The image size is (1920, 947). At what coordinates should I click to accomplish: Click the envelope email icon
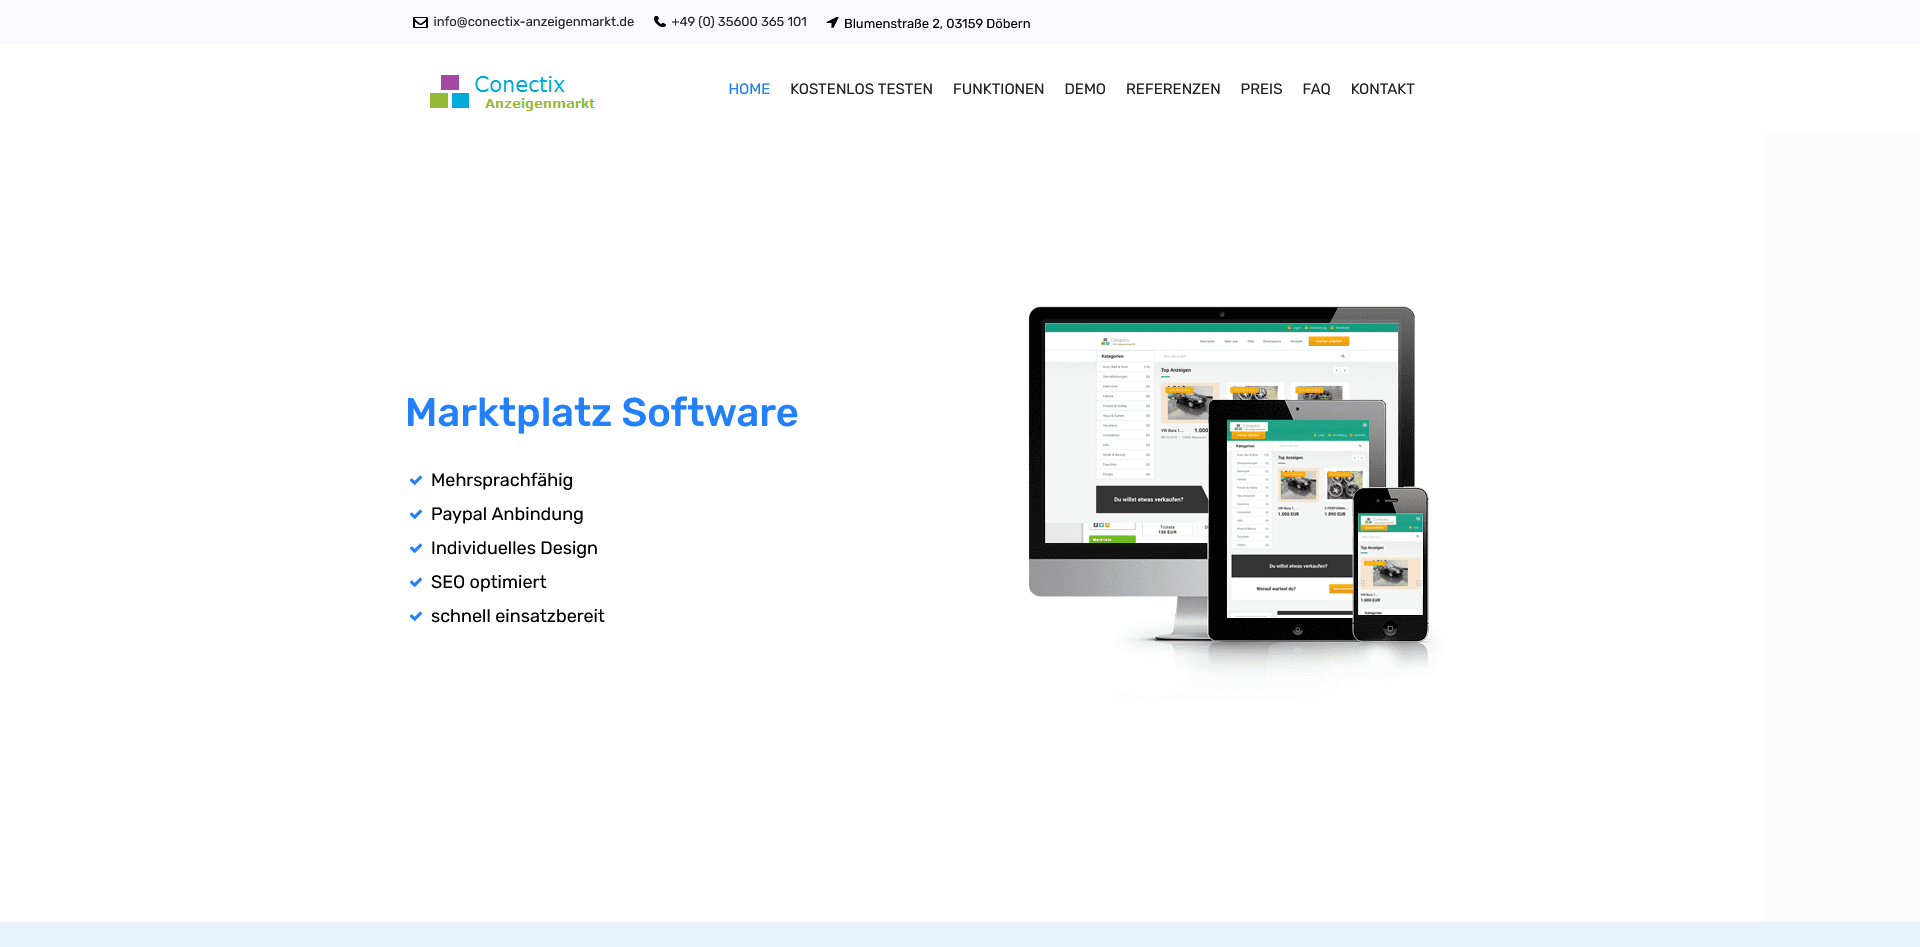click(x=420, y=22)
